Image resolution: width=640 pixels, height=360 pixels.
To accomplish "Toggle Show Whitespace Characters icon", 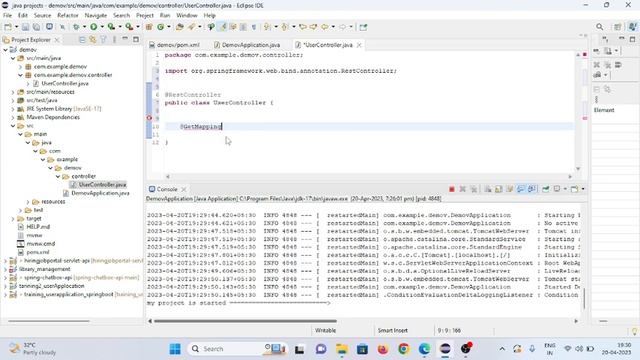I will pyautogui.click(x=254, y=27).
